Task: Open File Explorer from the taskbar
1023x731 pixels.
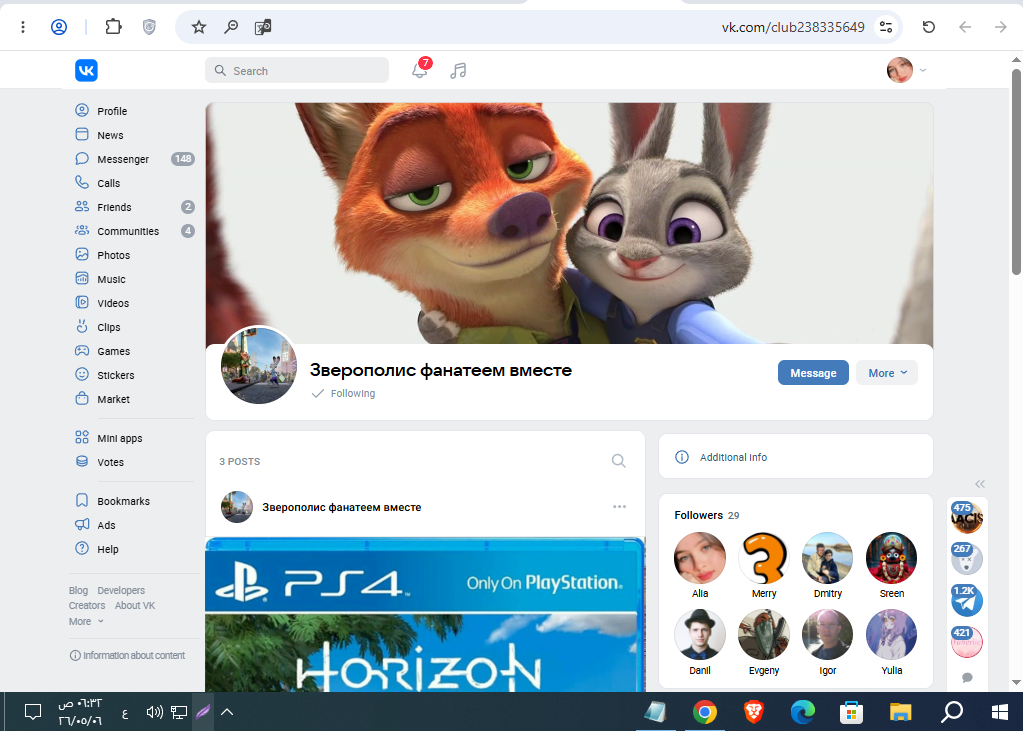Action: (x=900, y=712)
